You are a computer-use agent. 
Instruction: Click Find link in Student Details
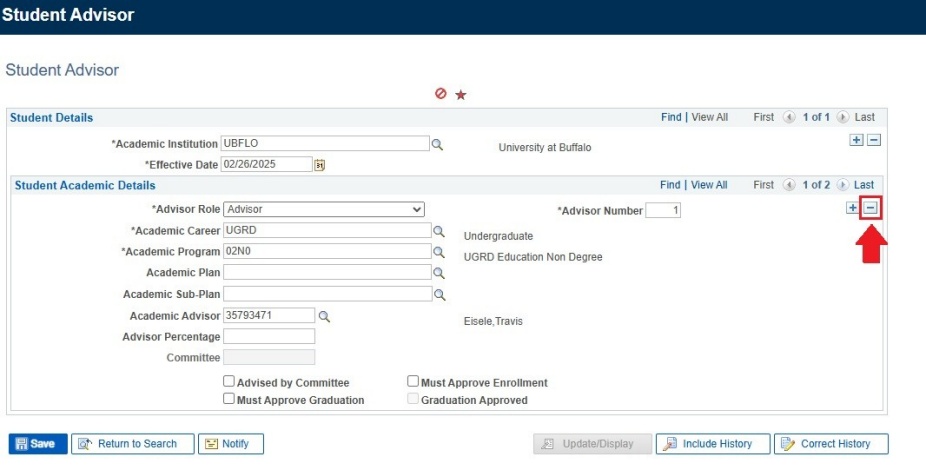671,117
